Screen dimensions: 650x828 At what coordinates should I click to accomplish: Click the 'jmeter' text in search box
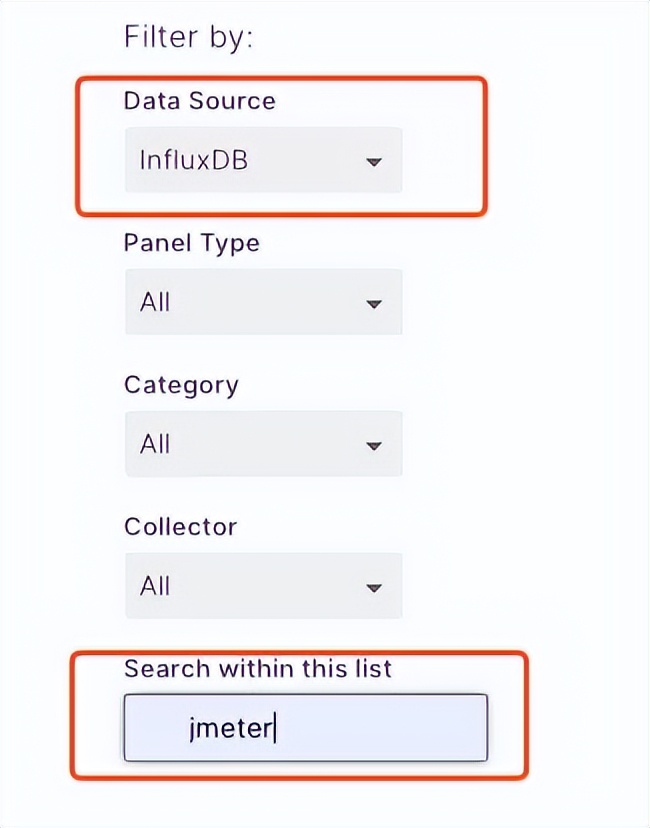[x=230, y=728]
